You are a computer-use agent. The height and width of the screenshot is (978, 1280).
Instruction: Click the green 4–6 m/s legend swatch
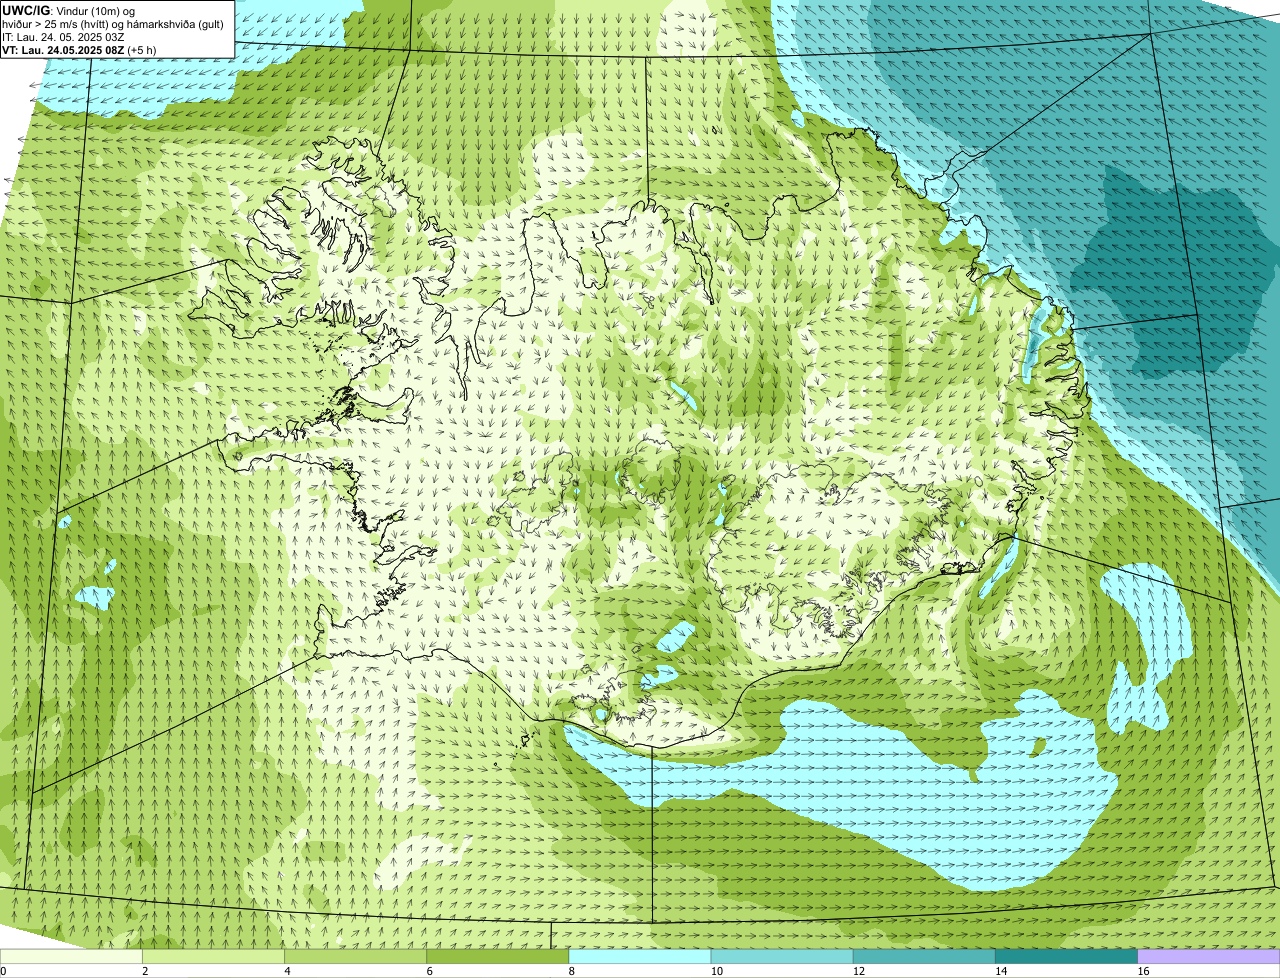click(355, 957)
